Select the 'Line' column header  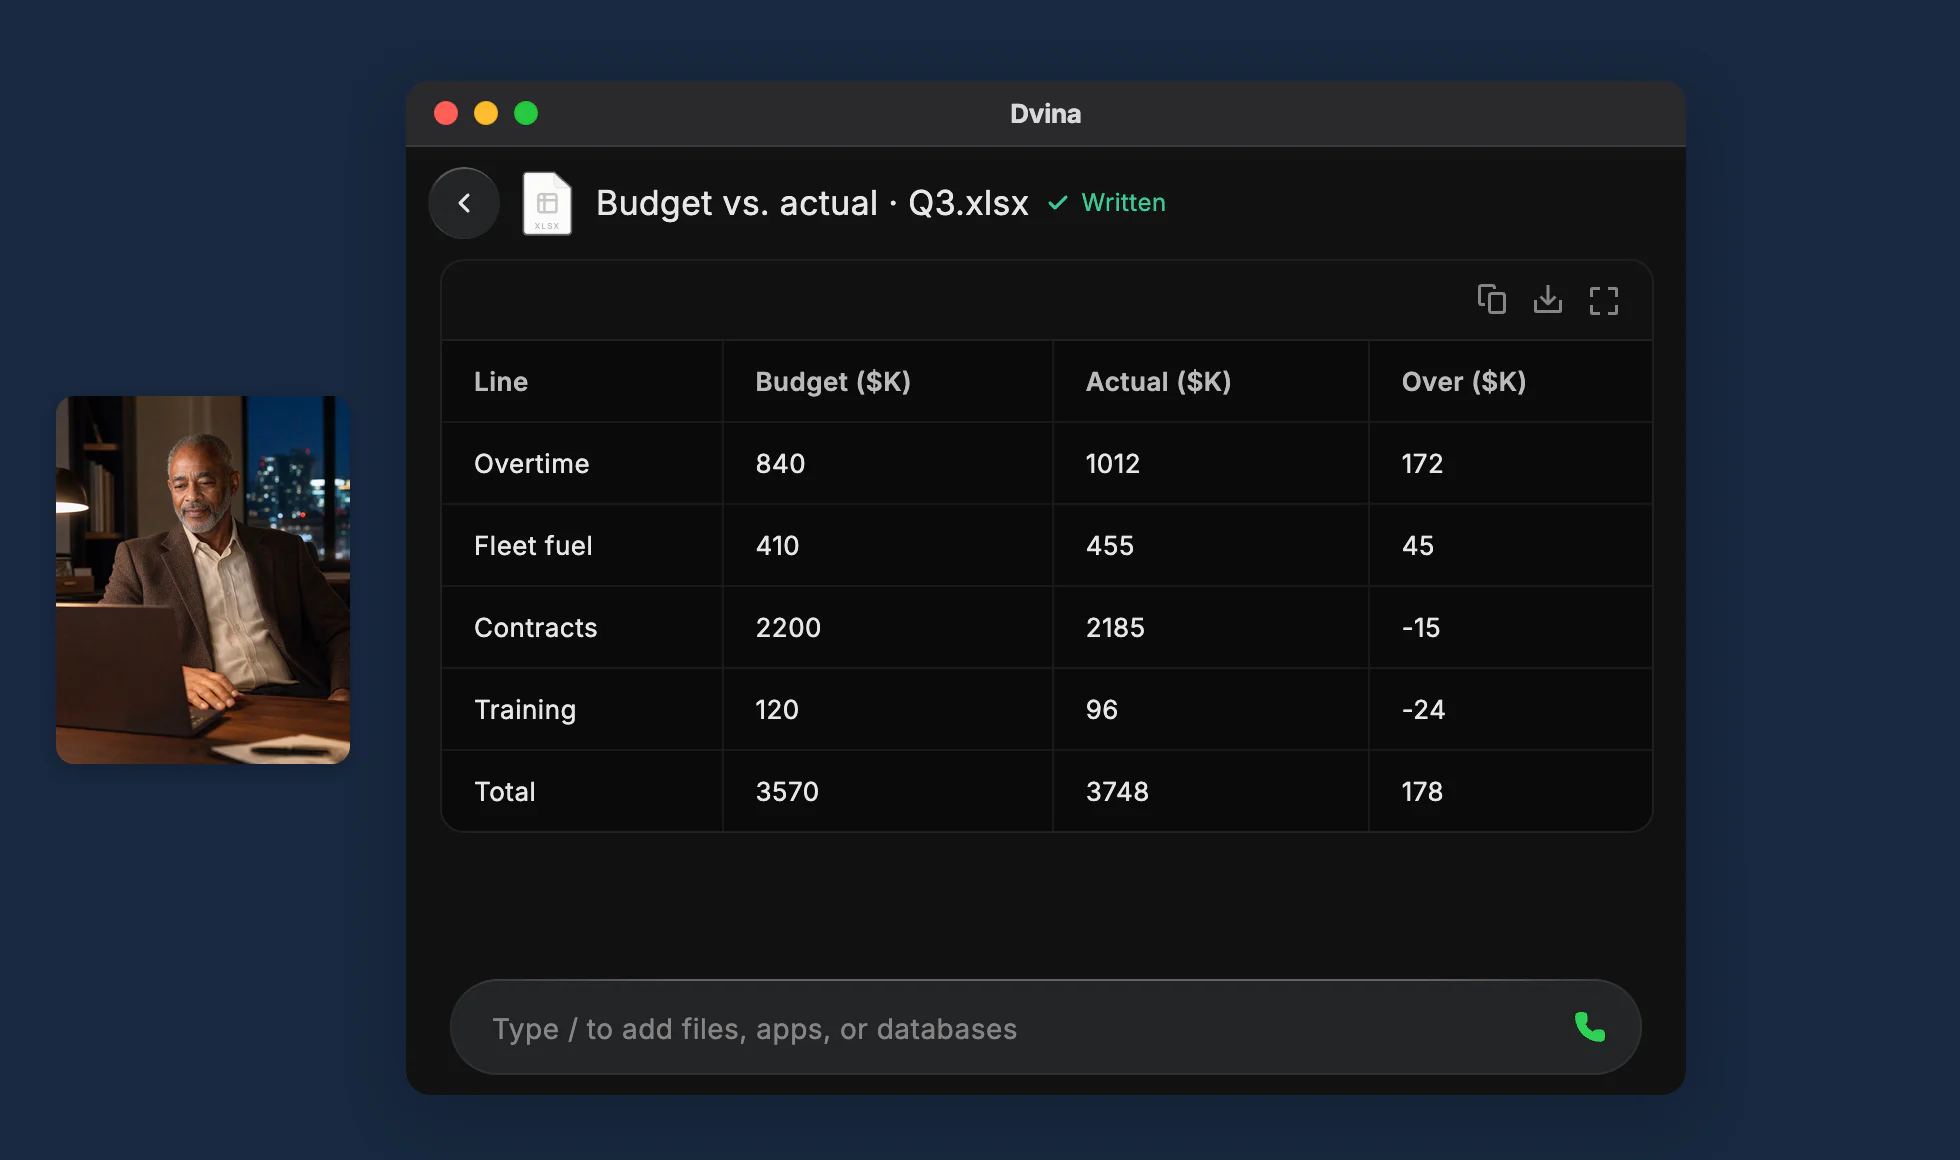coord(501,381)
